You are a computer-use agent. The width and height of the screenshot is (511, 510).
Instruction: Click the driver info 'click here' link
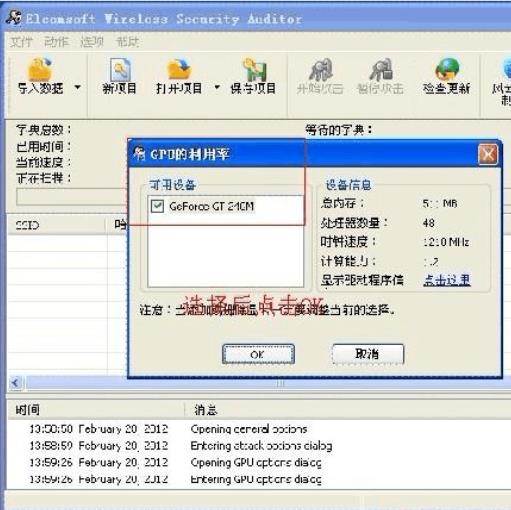[x=447, y=280]
